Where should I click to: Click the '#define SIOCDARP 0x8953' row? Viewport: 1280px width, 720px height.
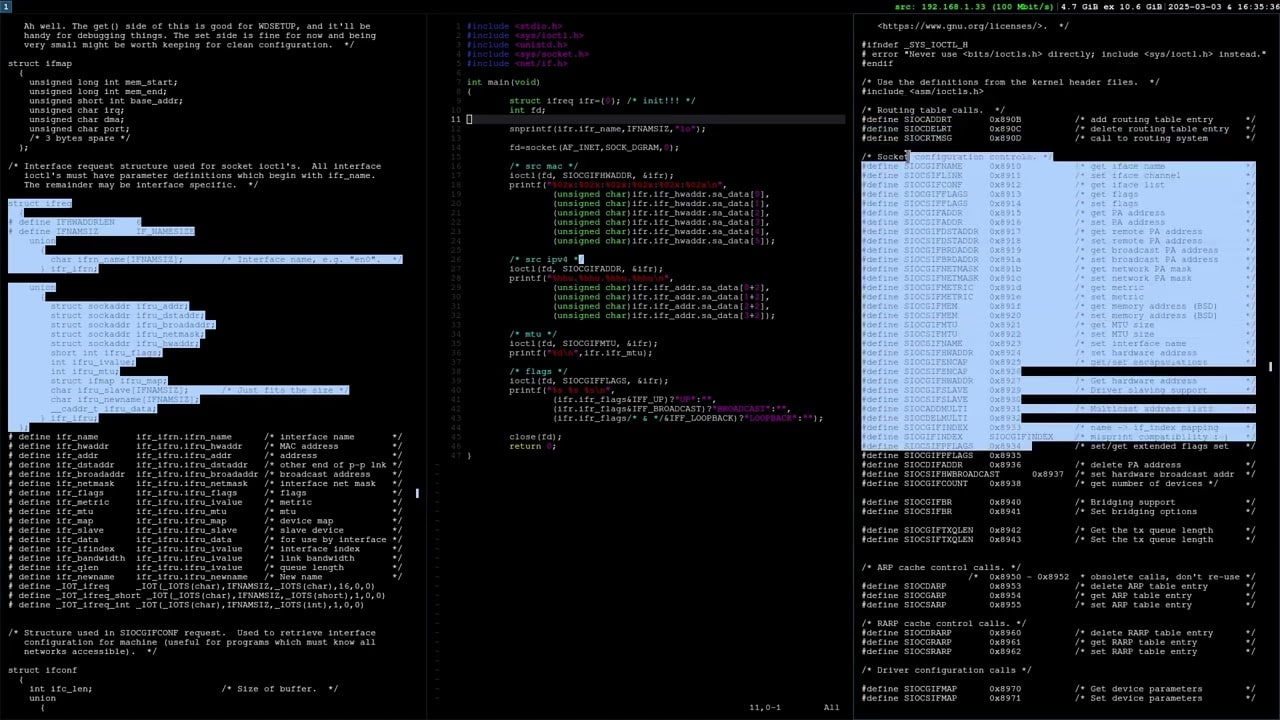point(1058,586)
